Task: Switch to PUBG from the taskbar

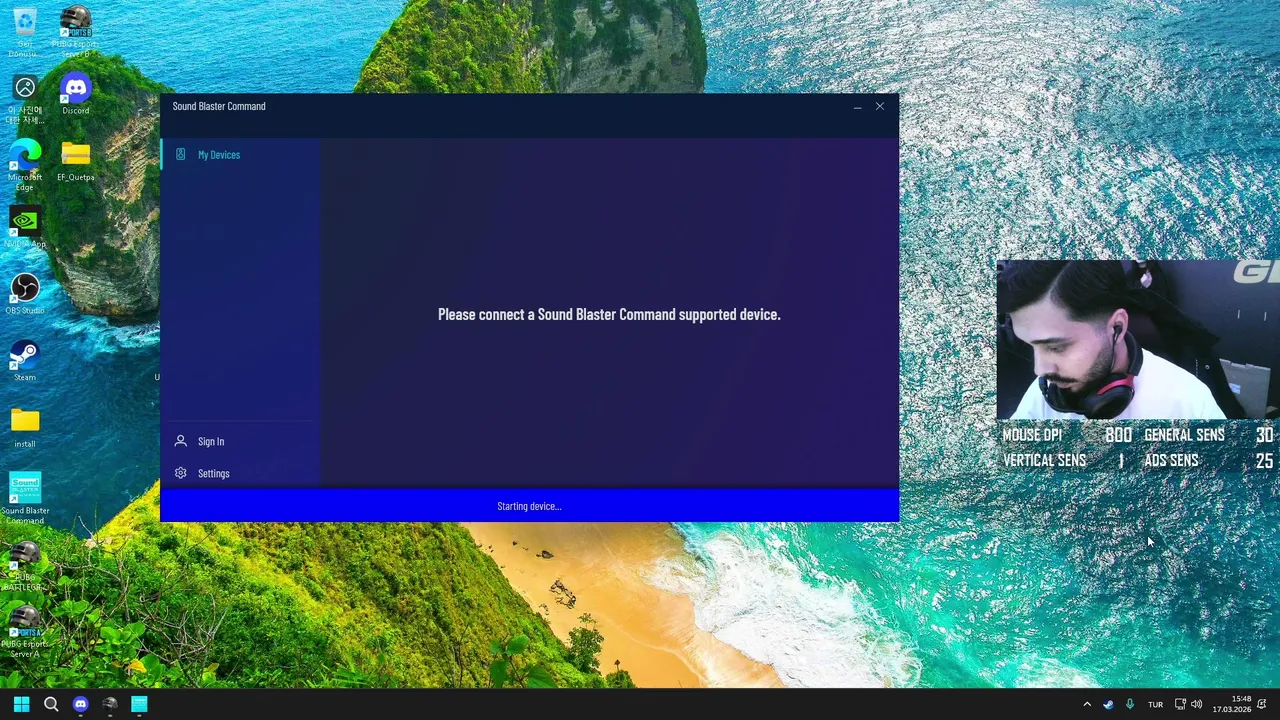Action: pos(110,704)
